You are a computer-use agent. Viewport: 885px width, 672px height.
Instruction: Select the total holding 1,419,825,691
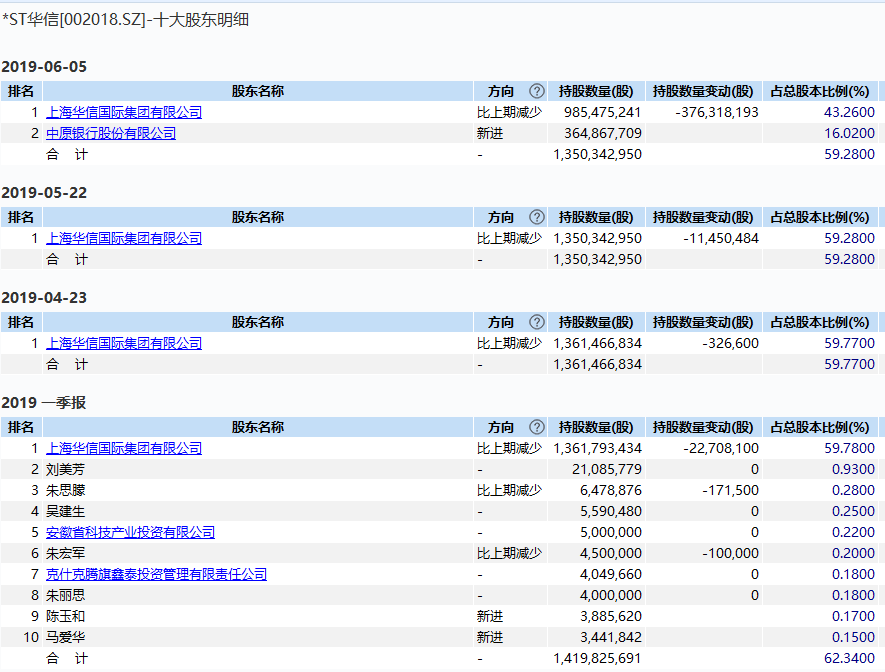click(x=597, y=658)
